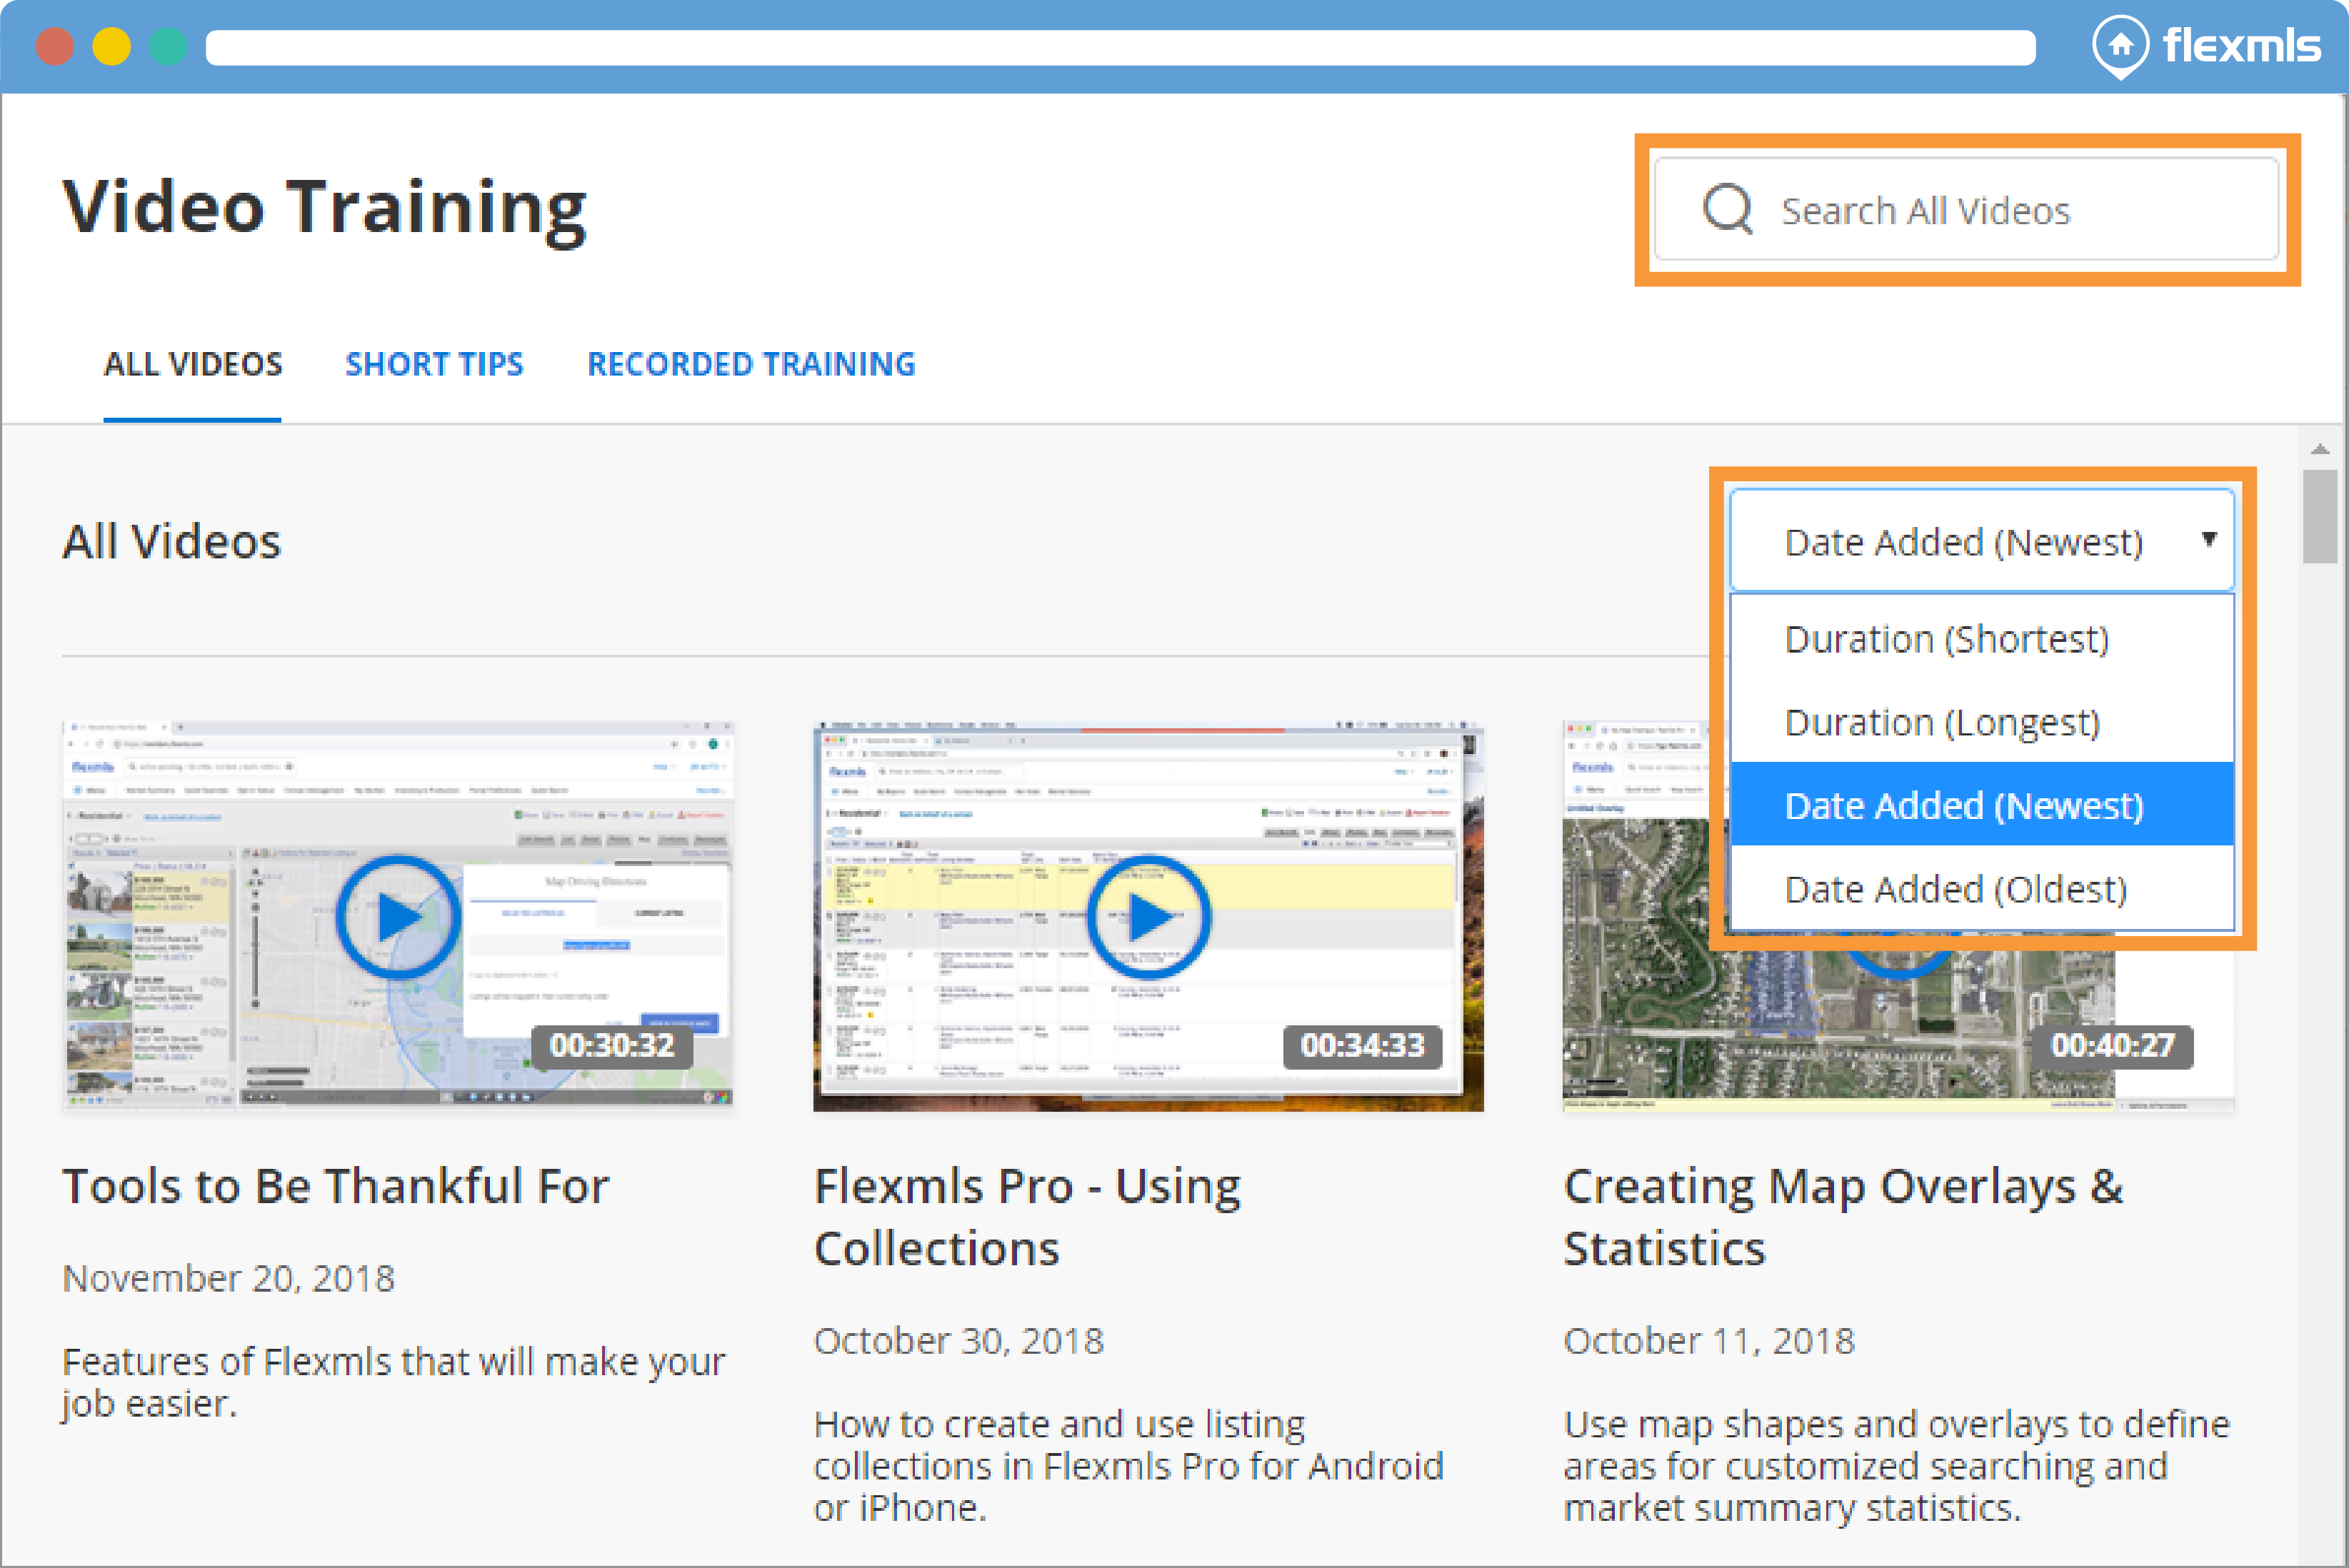2349x1568 pixels.
Task: Pick the highlighted Date Added (Newest) option
Action: tap(1963, 805)
